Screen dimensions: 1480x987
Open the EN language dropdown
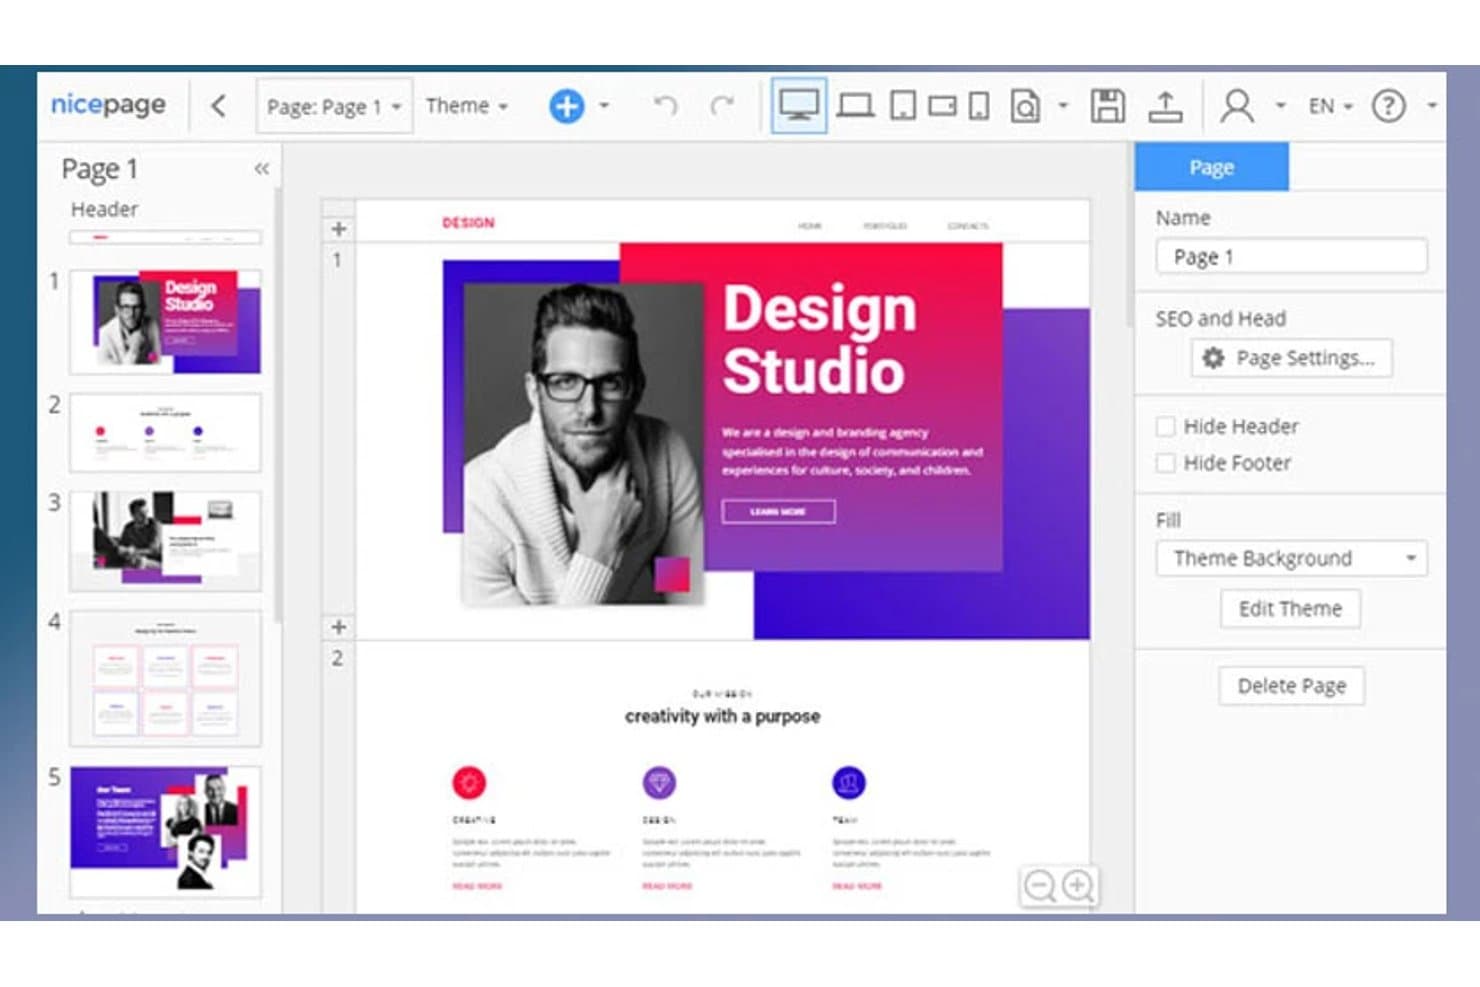pos(1330,105)
